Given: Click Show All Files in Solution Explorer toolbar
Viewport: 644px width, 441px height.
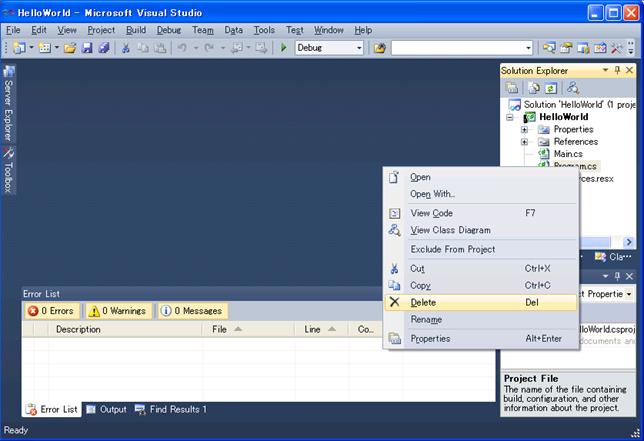Looking at the screenshot, I should 534,87.
